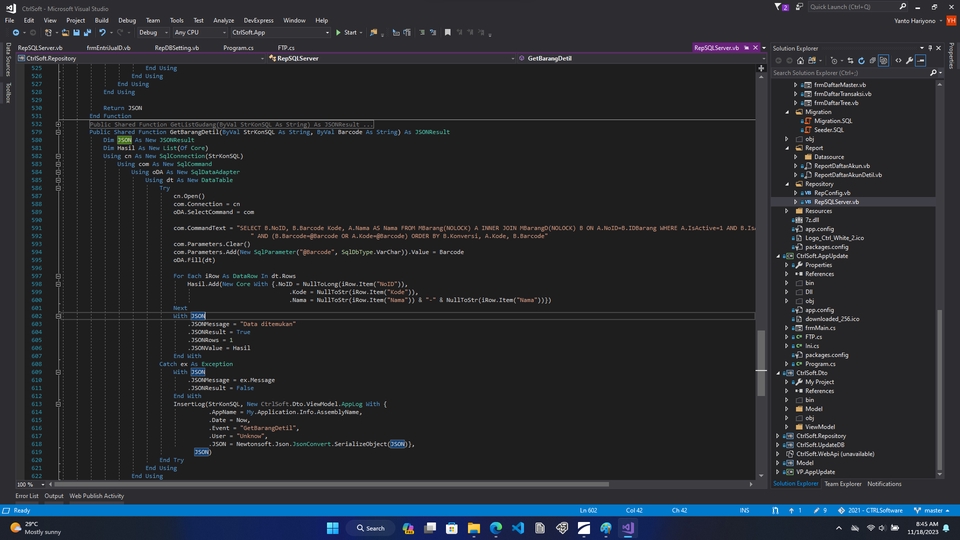Click the Open File folder toolbar icon
960x540 pixels.
coord(66,32)
